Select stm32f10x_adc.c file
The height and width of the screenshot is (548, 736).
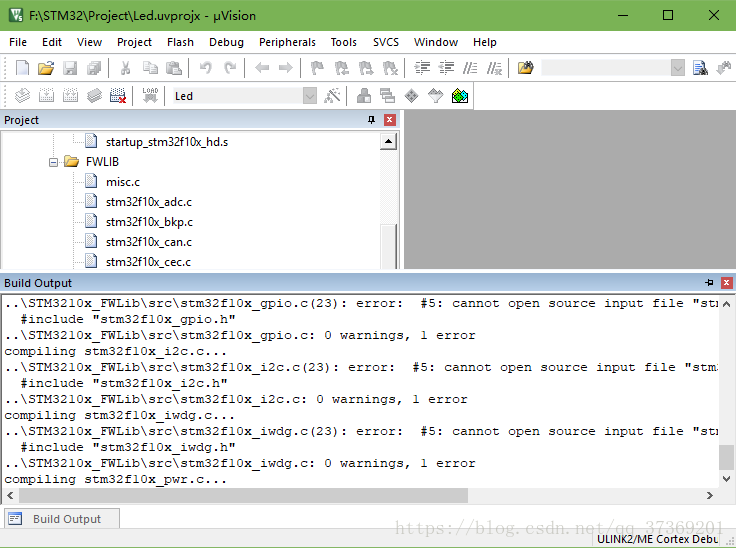pyautogui.click(x=149, y=202)
